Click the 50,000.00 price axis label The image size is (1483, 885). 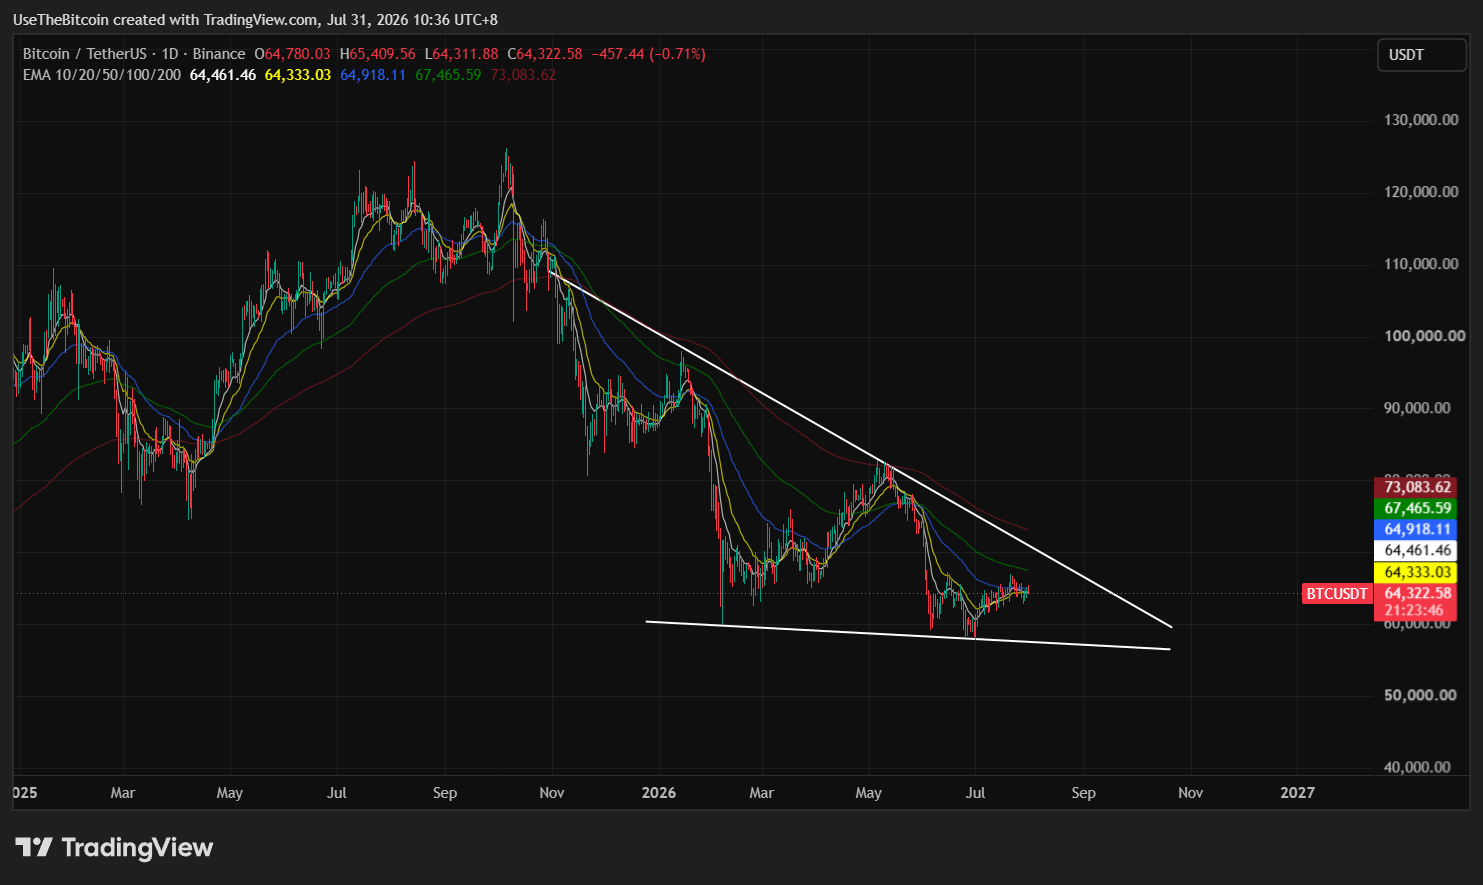[x=1420, y=695]
